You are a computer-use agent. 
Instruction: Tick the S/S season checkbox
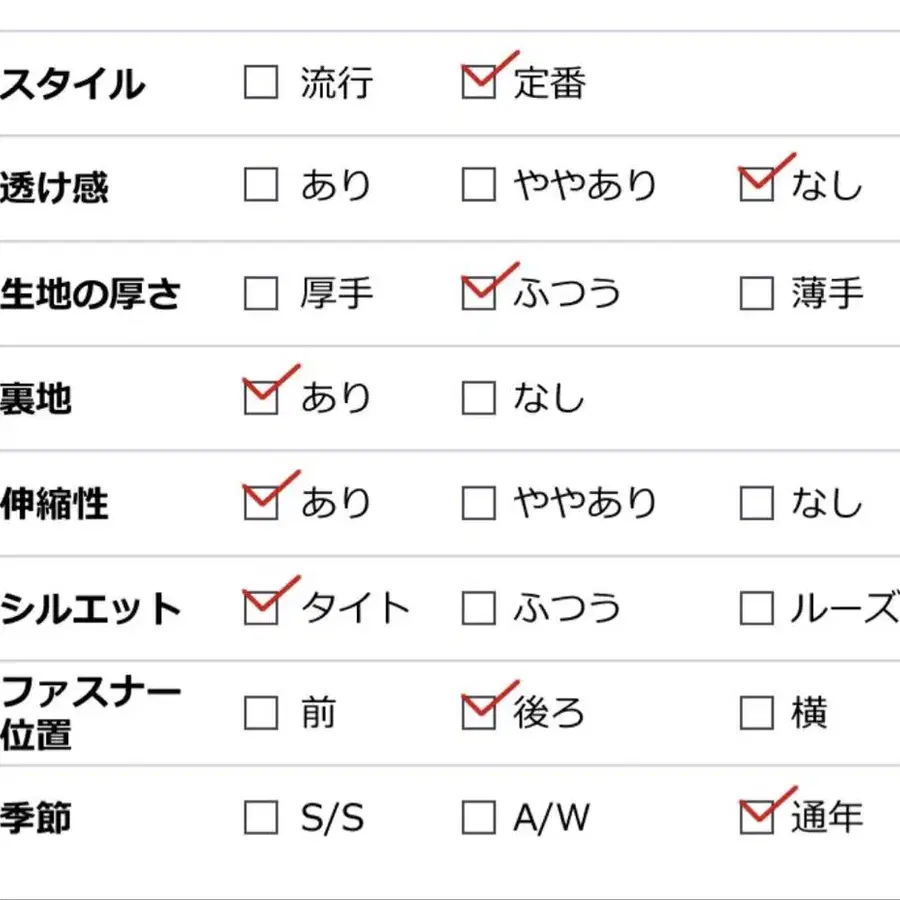(x=261, y=817)
